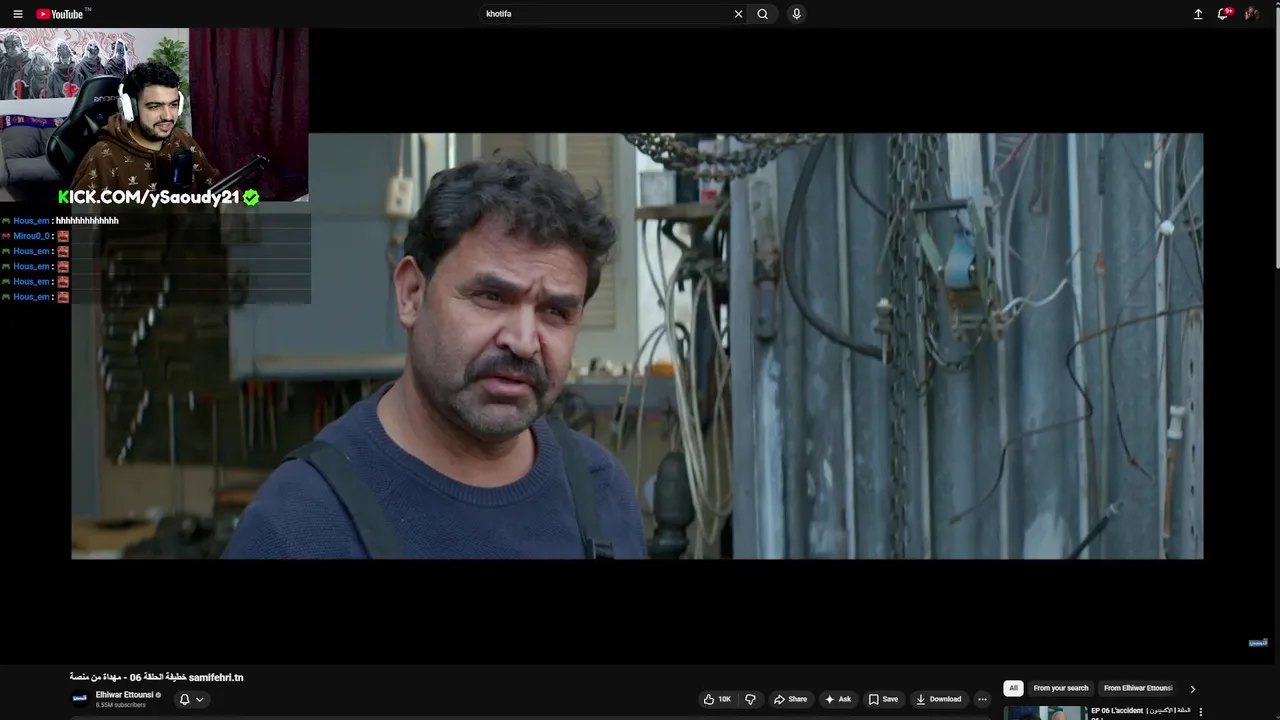Click the 8.55M subscribers count text
This screenshot has width=1280, height=720.
(x=121, y=705)
